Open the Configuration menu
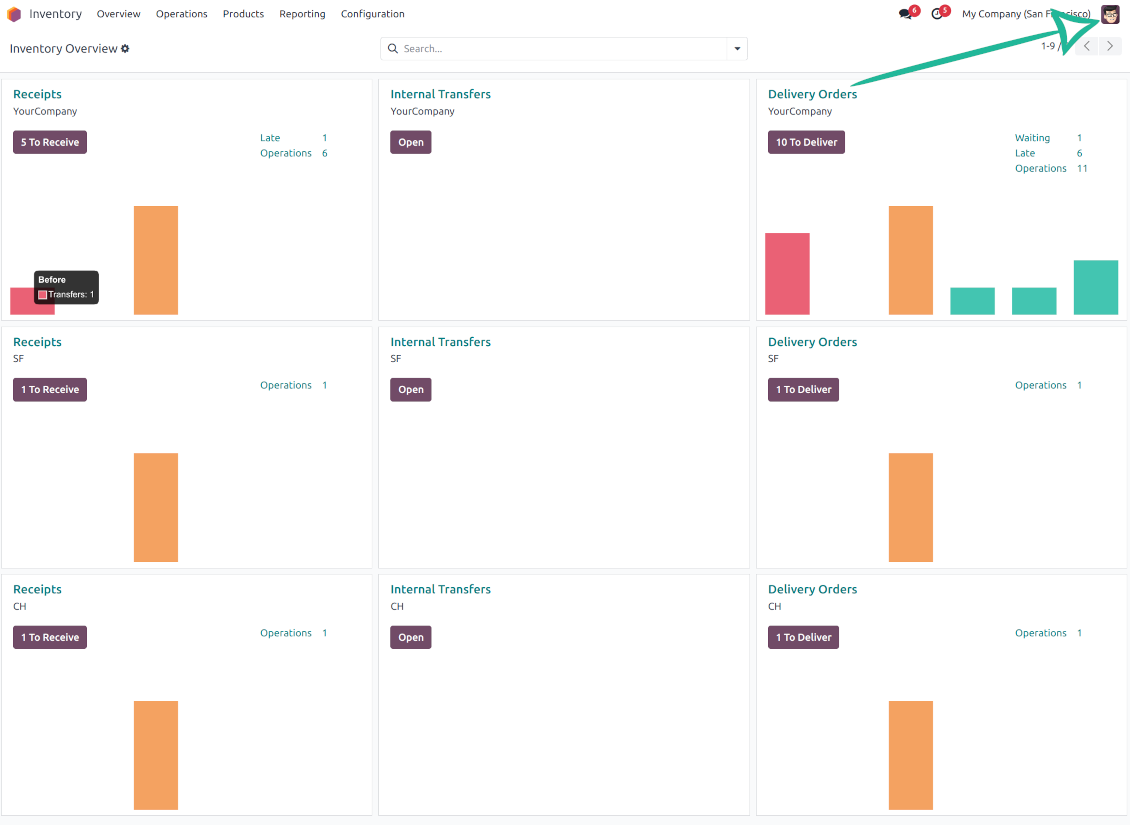 click(x=372, y=14)
